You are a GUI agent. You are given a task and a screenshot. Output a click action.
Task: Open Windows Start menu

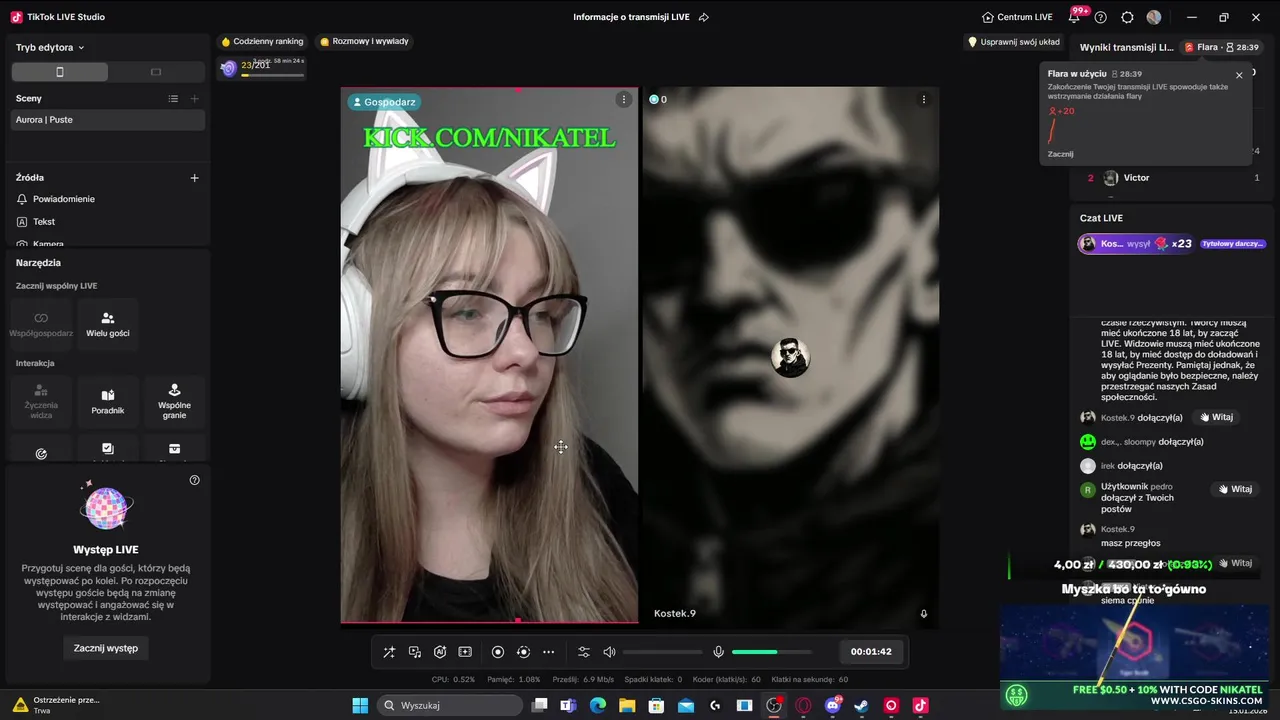360,705
